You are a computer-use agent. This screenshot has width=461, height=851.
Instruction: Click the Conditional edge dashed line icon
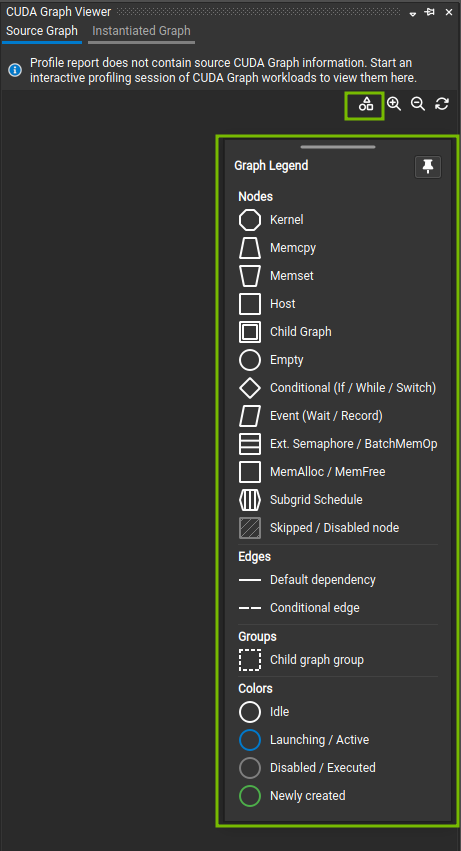click(250, 608)
